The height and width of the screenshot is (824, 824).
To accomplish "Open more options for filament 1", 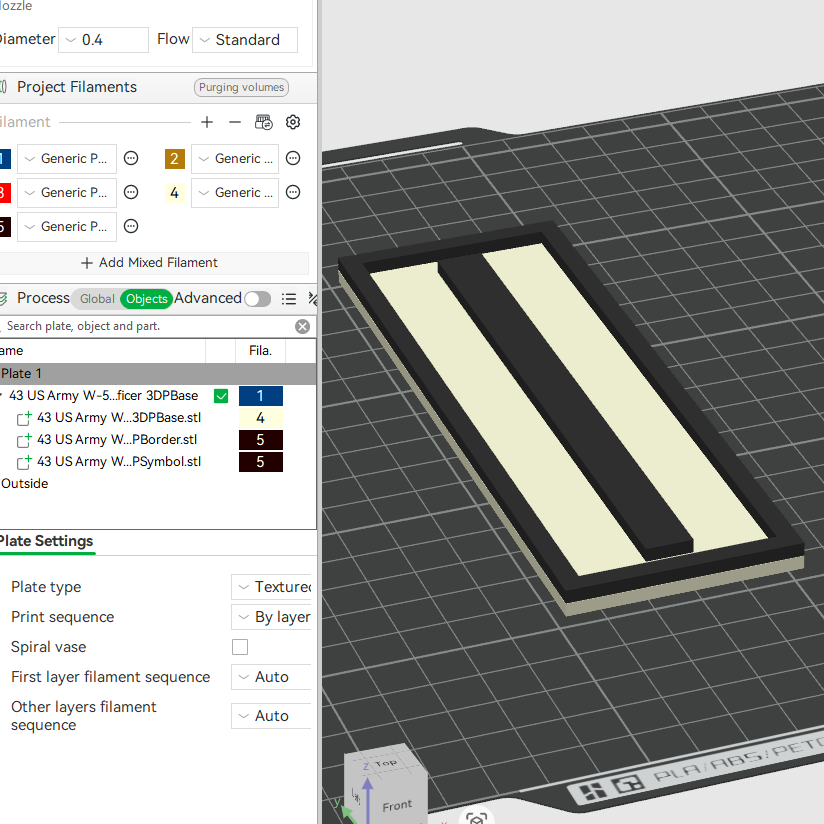I will point(131,158).
